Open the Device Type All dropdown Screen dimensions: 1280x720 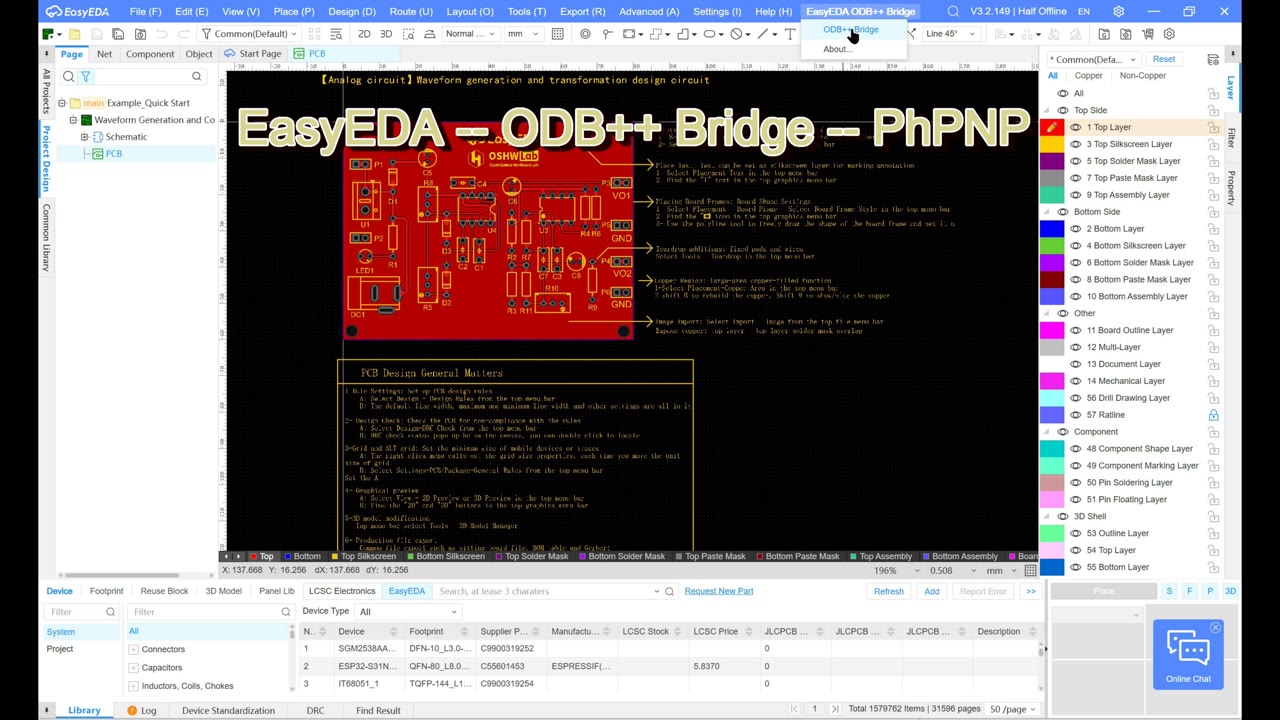407,611
